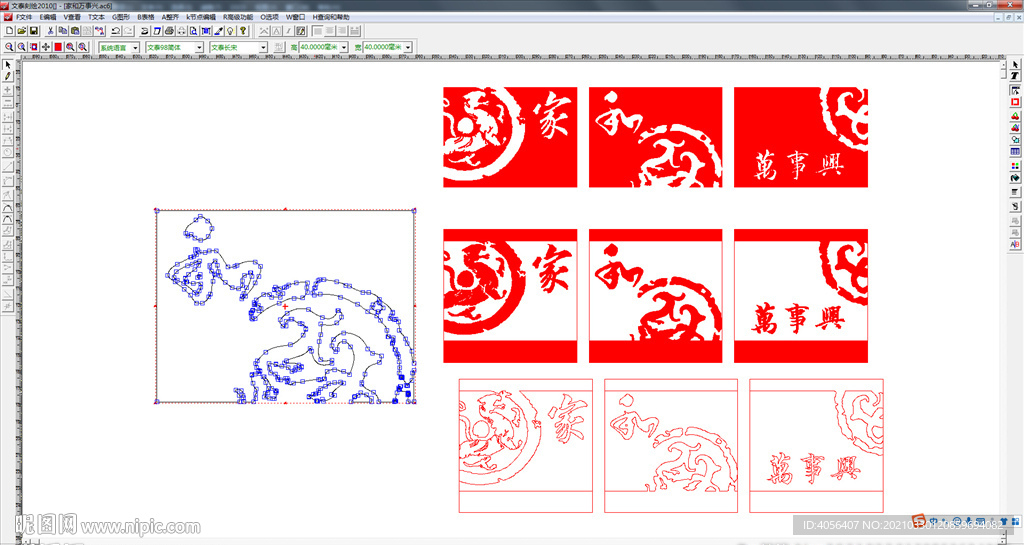Open the R高级功能 menu
Image resolution: width=1024 pixels, height=545 pixels.
pyautogui.click(x=238, y=17)
